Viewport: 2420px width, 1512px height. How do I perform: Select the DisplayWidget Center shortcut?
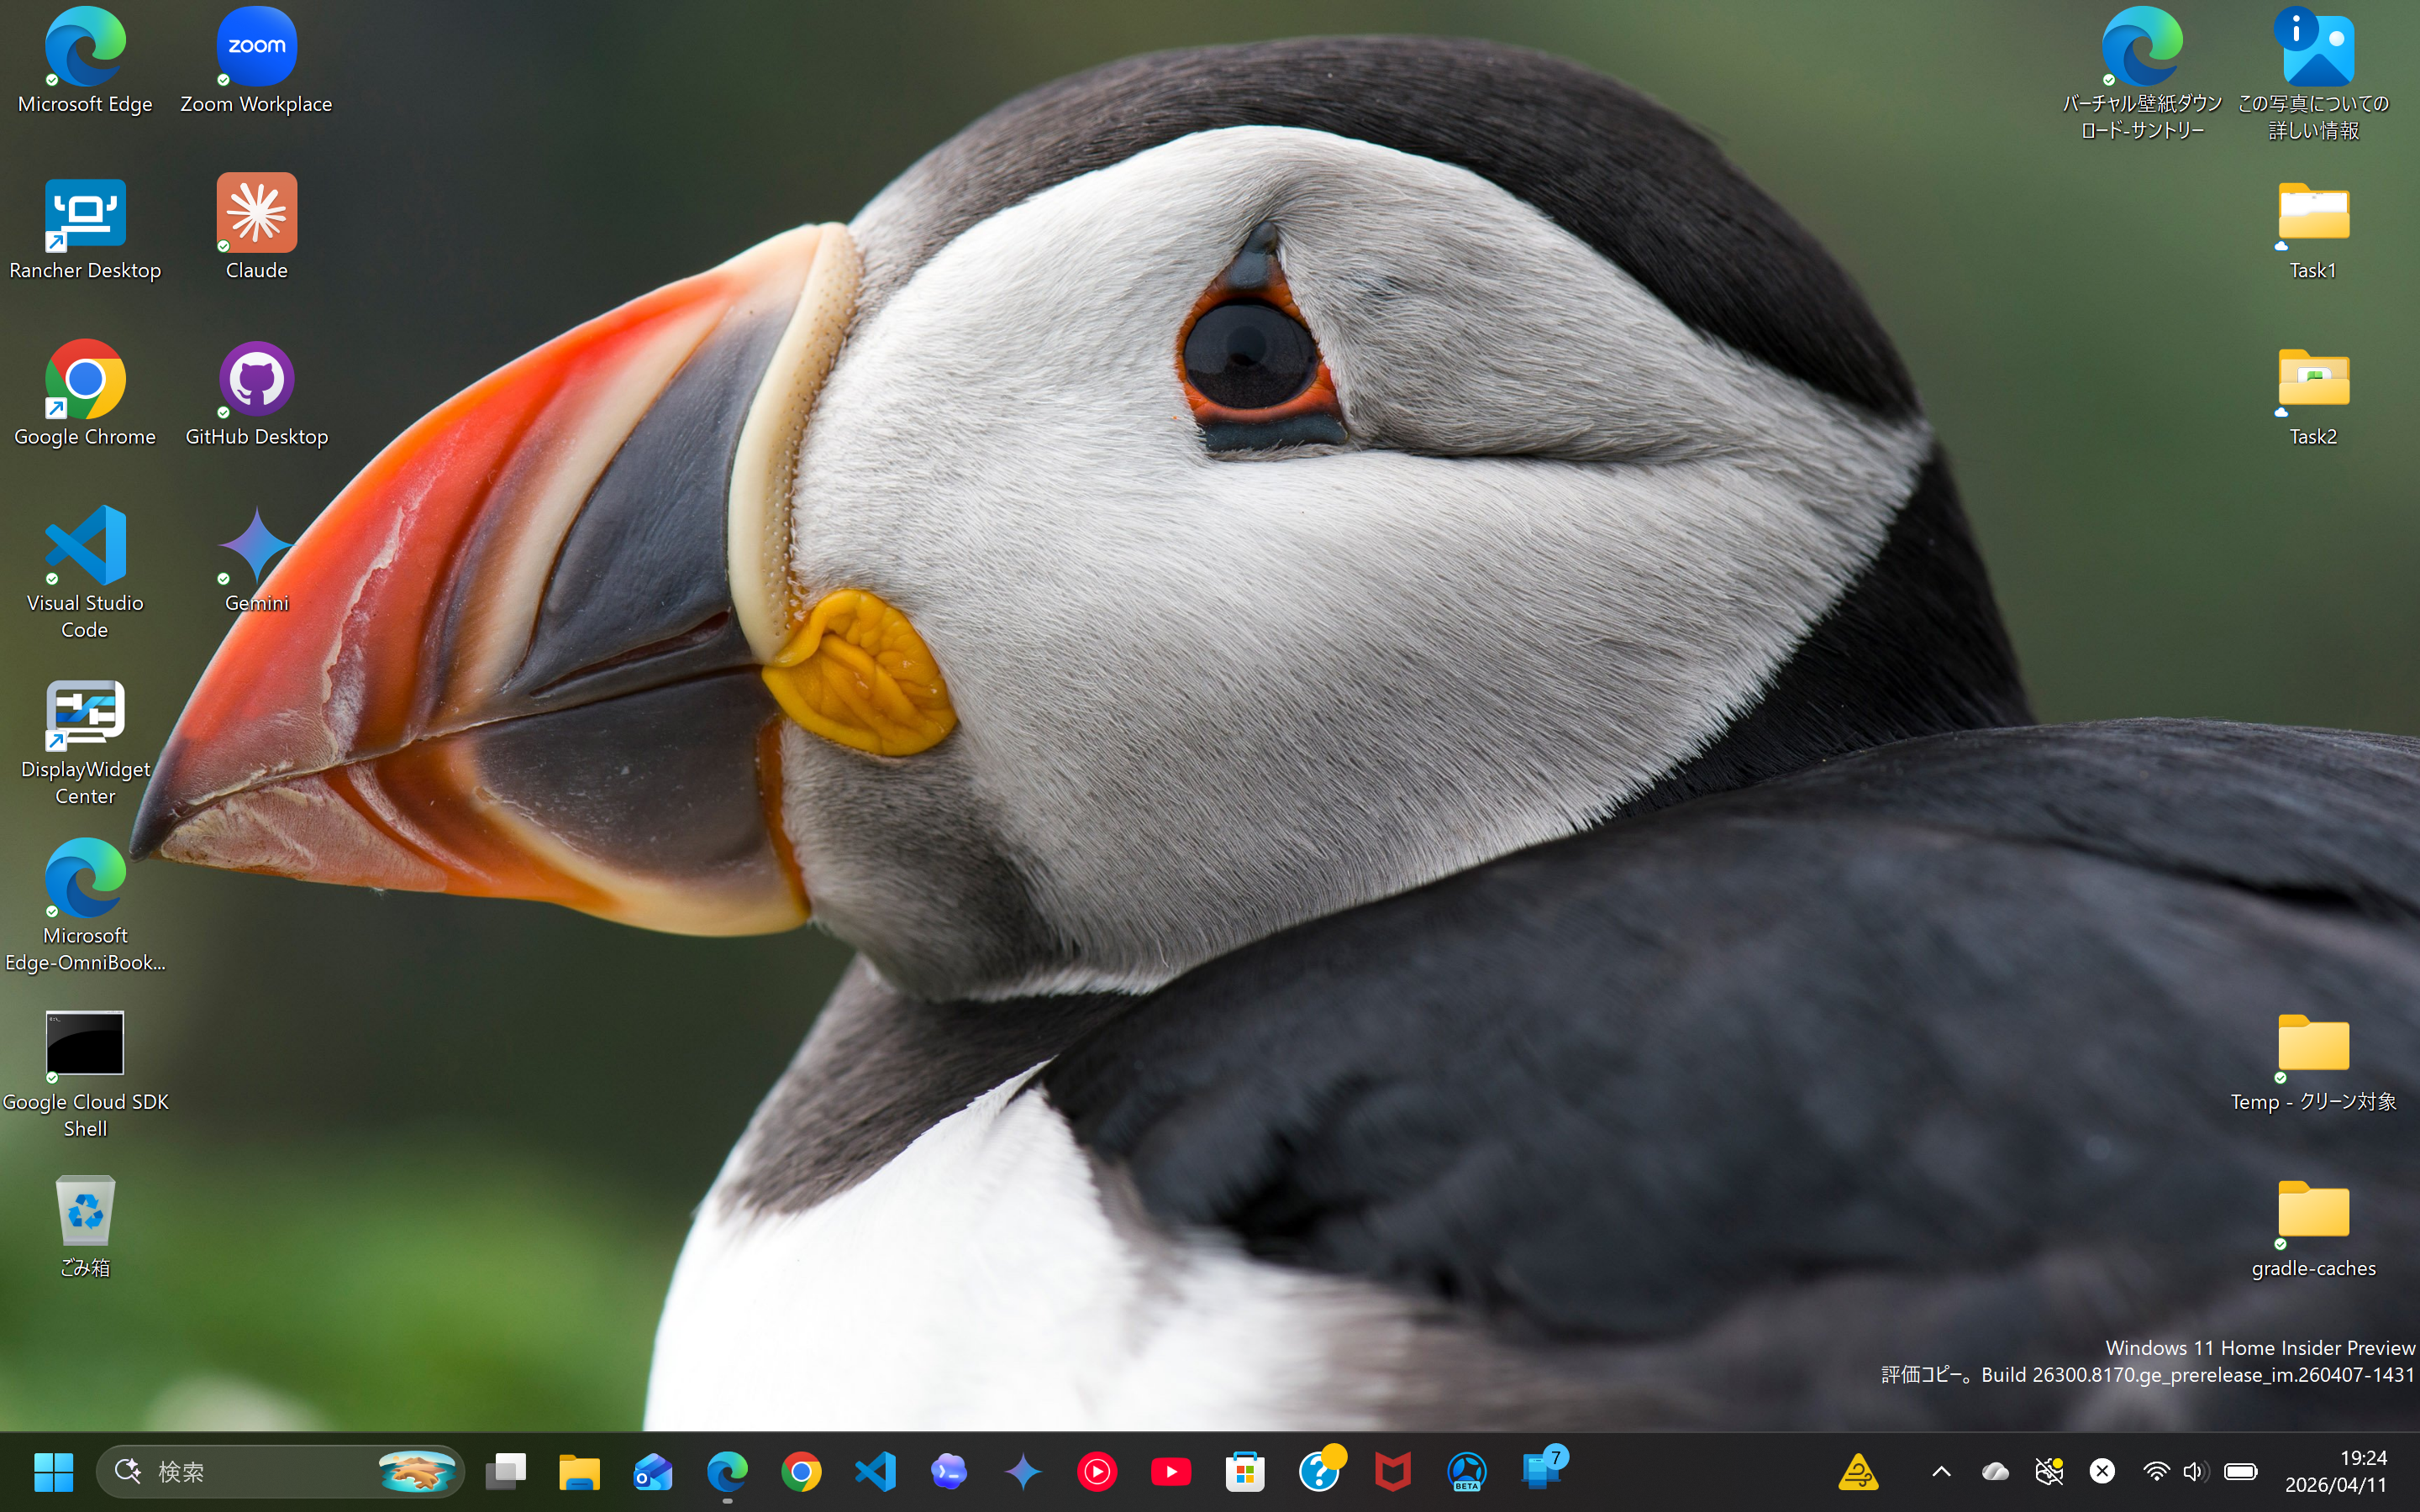coord(85,714)
